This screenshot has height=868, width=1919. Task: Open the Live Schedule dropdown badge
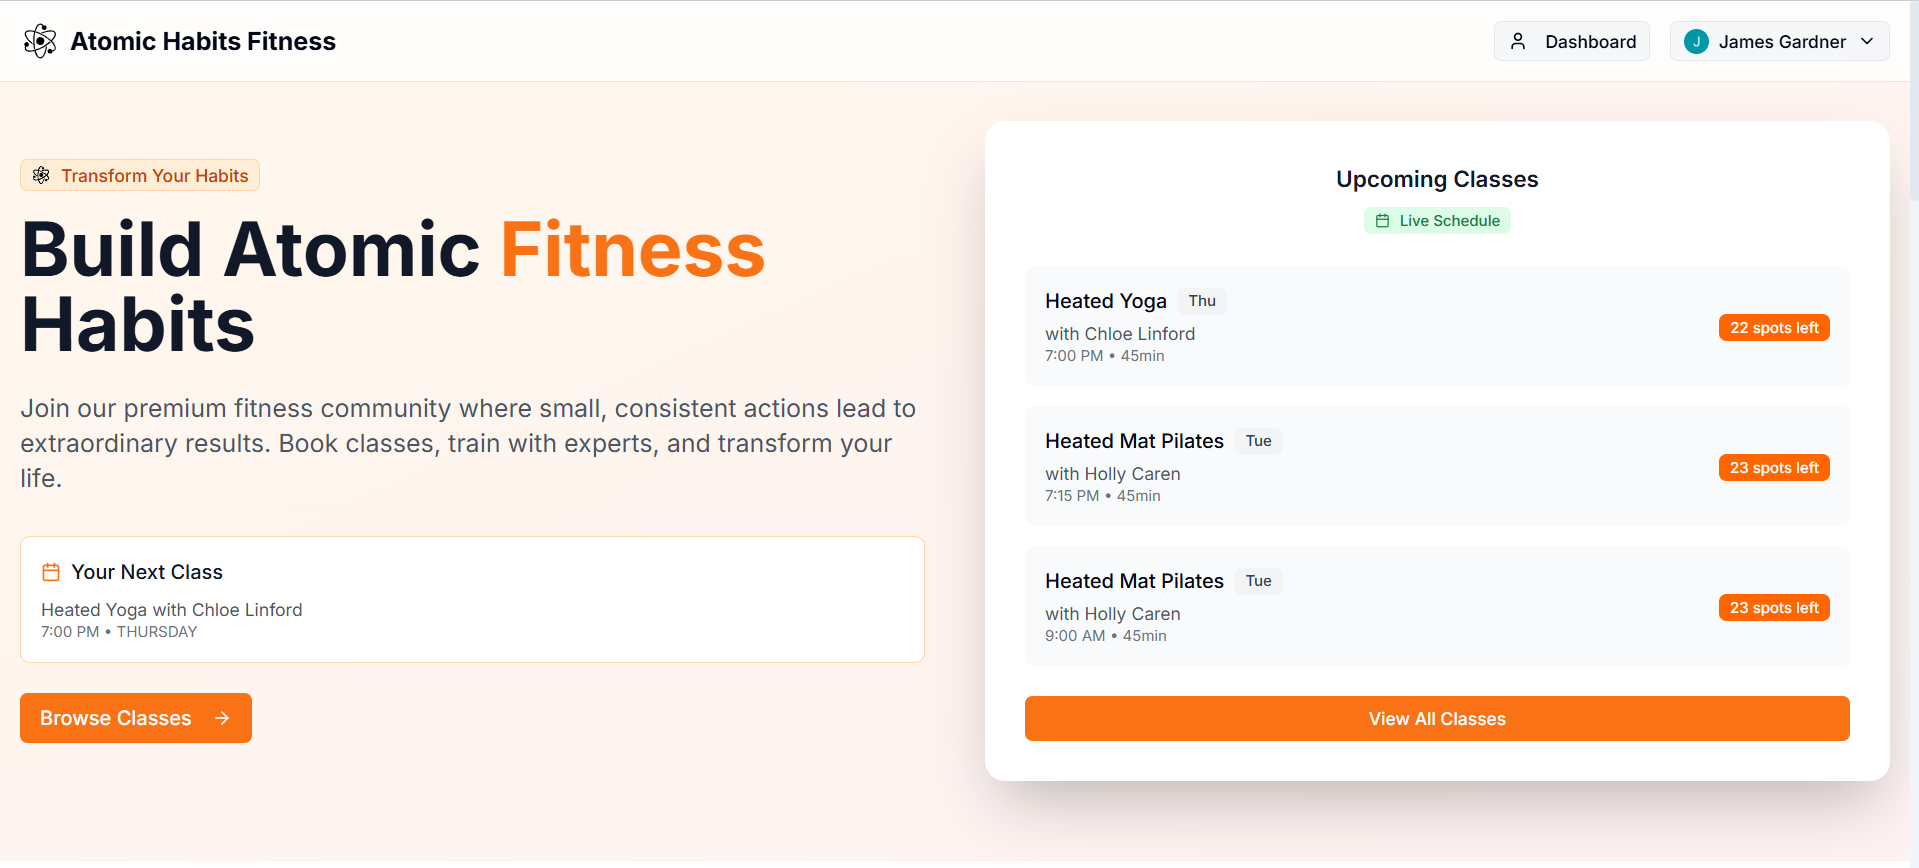click(1437, 220)
